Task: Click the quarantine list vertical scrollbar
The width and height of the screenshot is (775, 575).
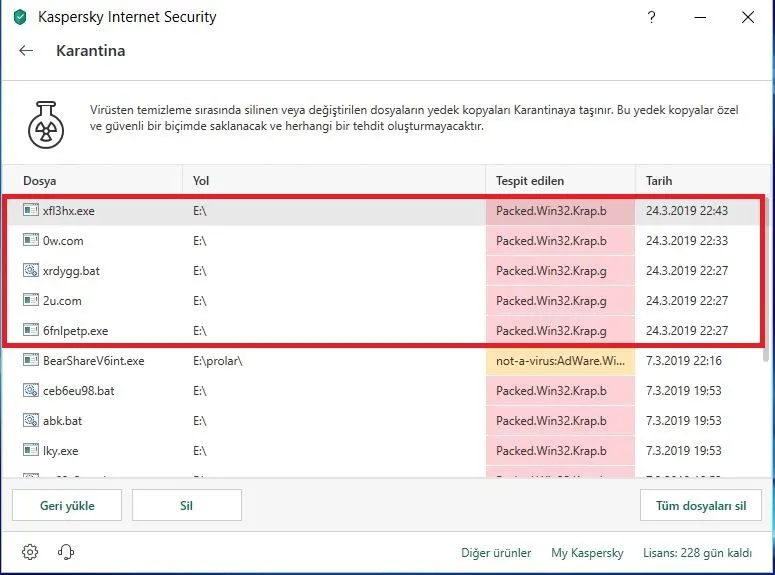Action: point(767,279)
